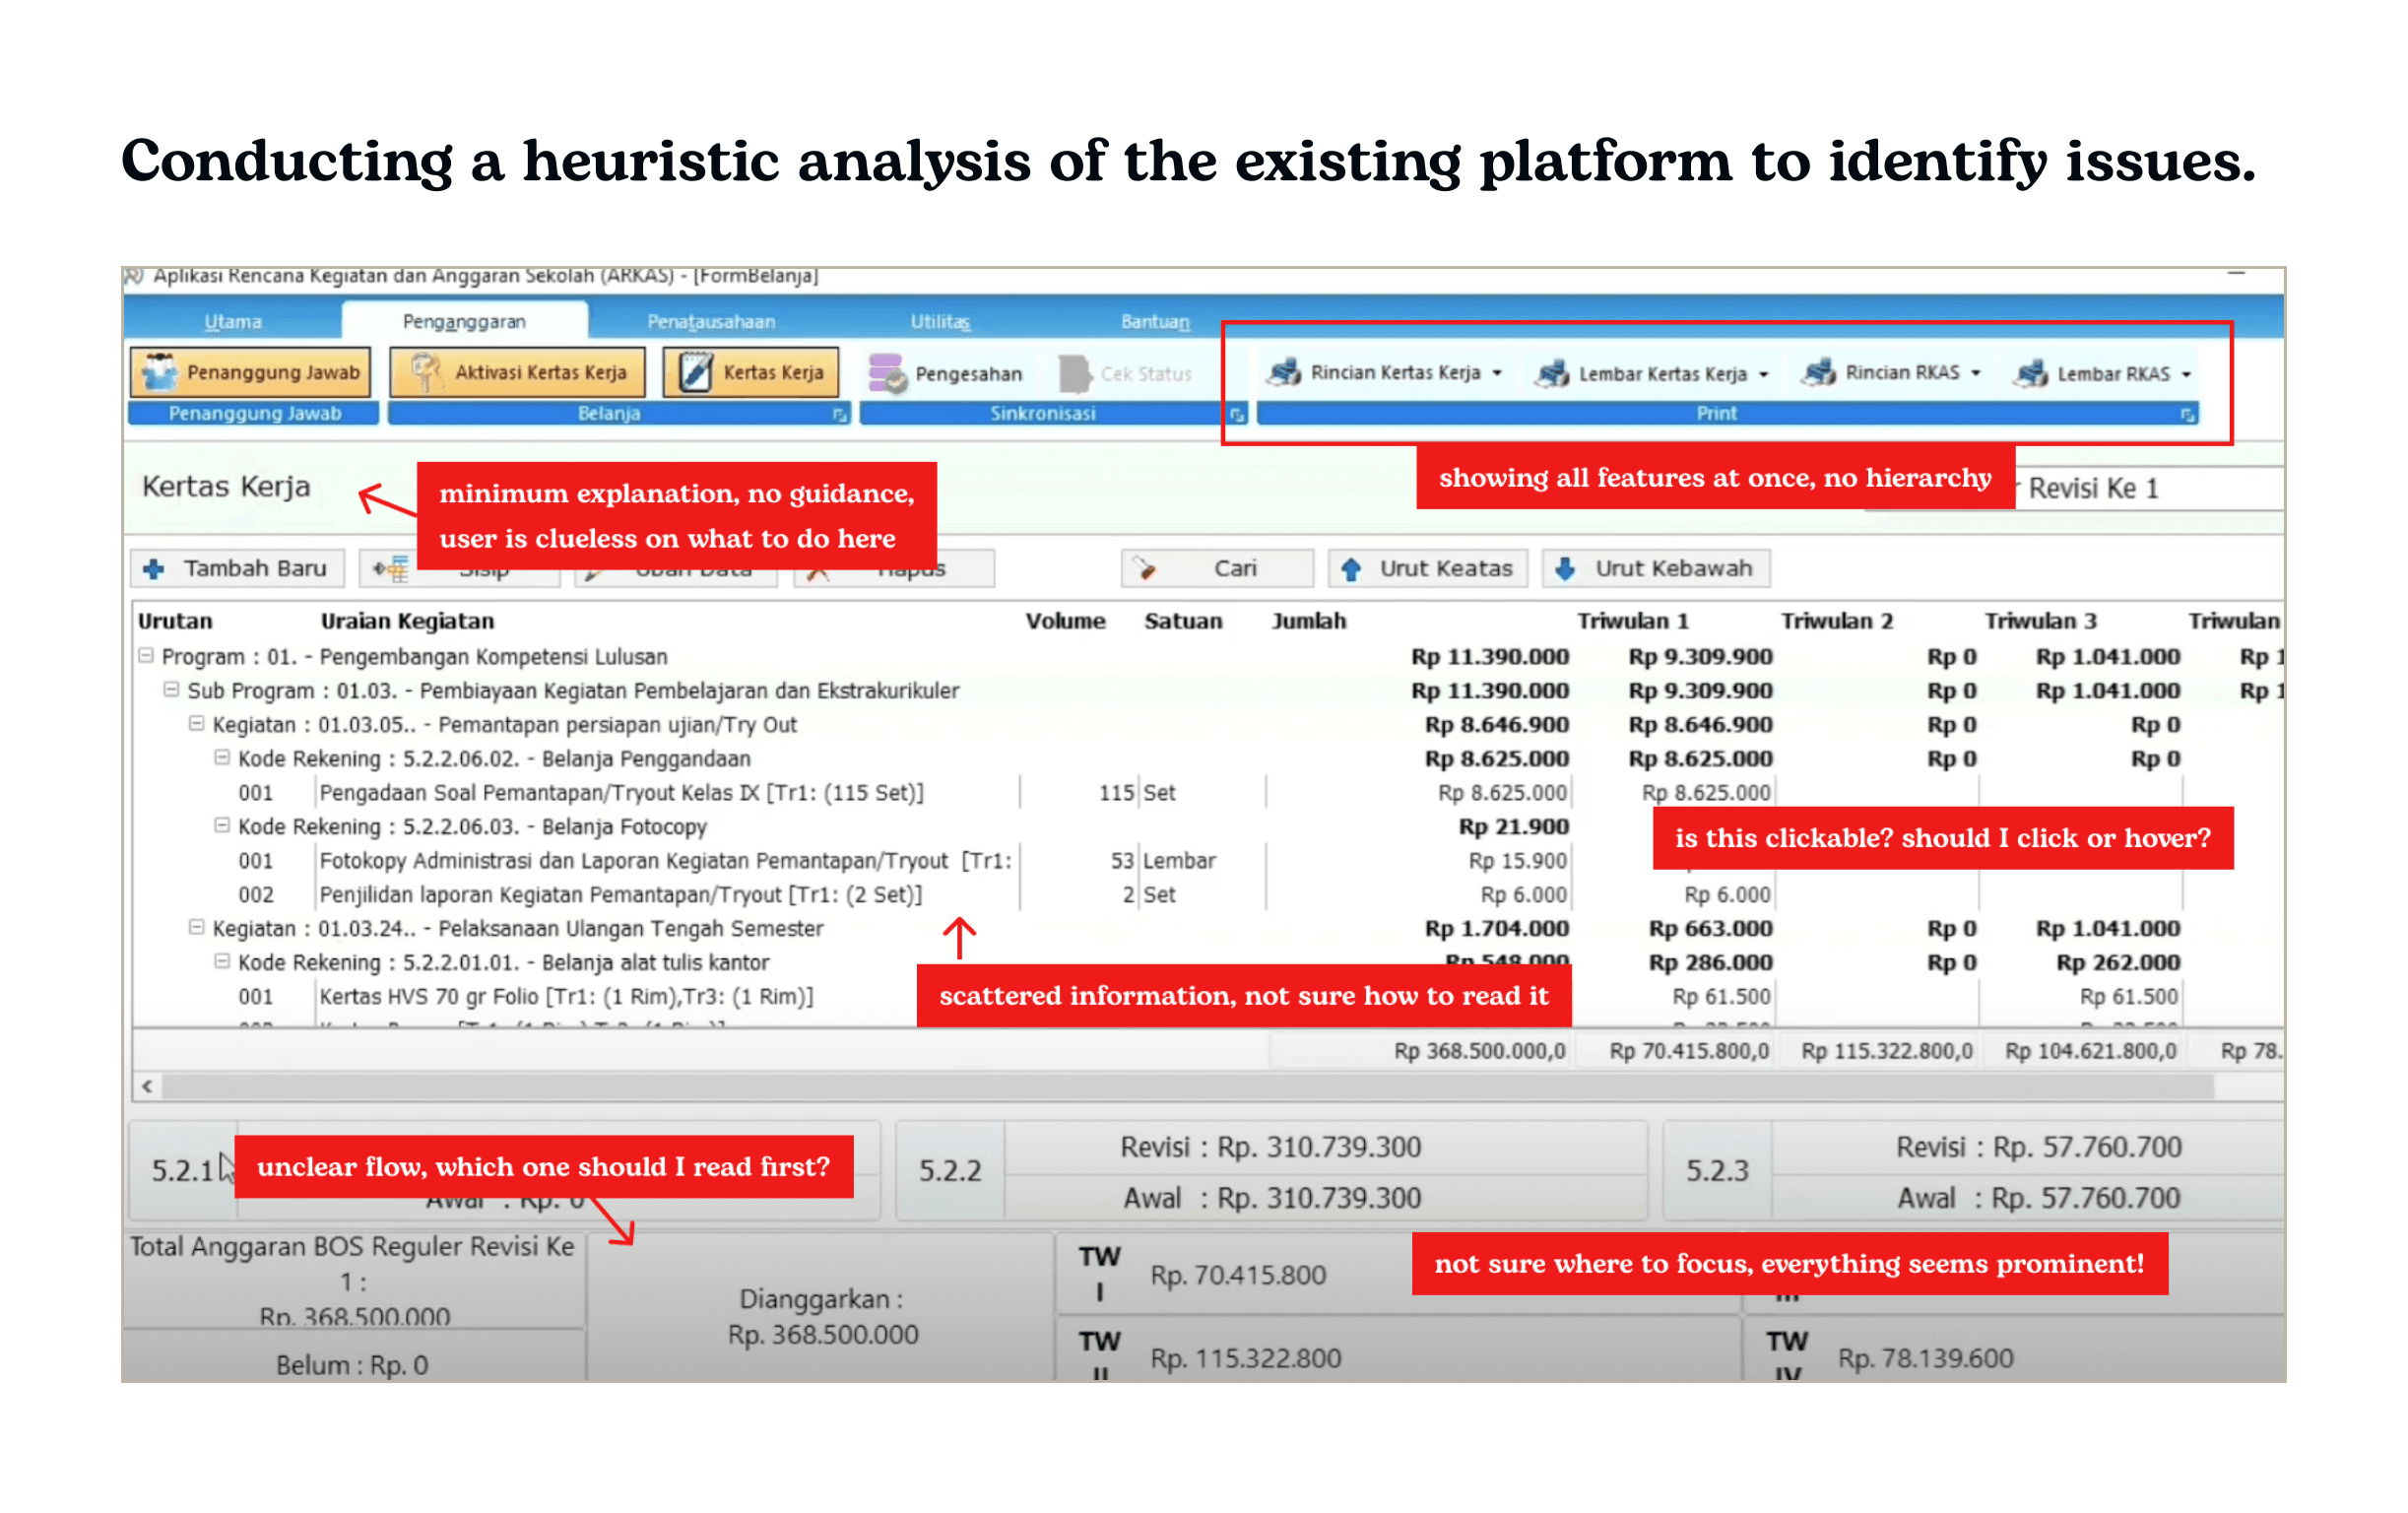Click the horizontal scrollbar left arrow
Image resolution: width=2408 pixels, height=1513 pixels.
point(147,1086)
